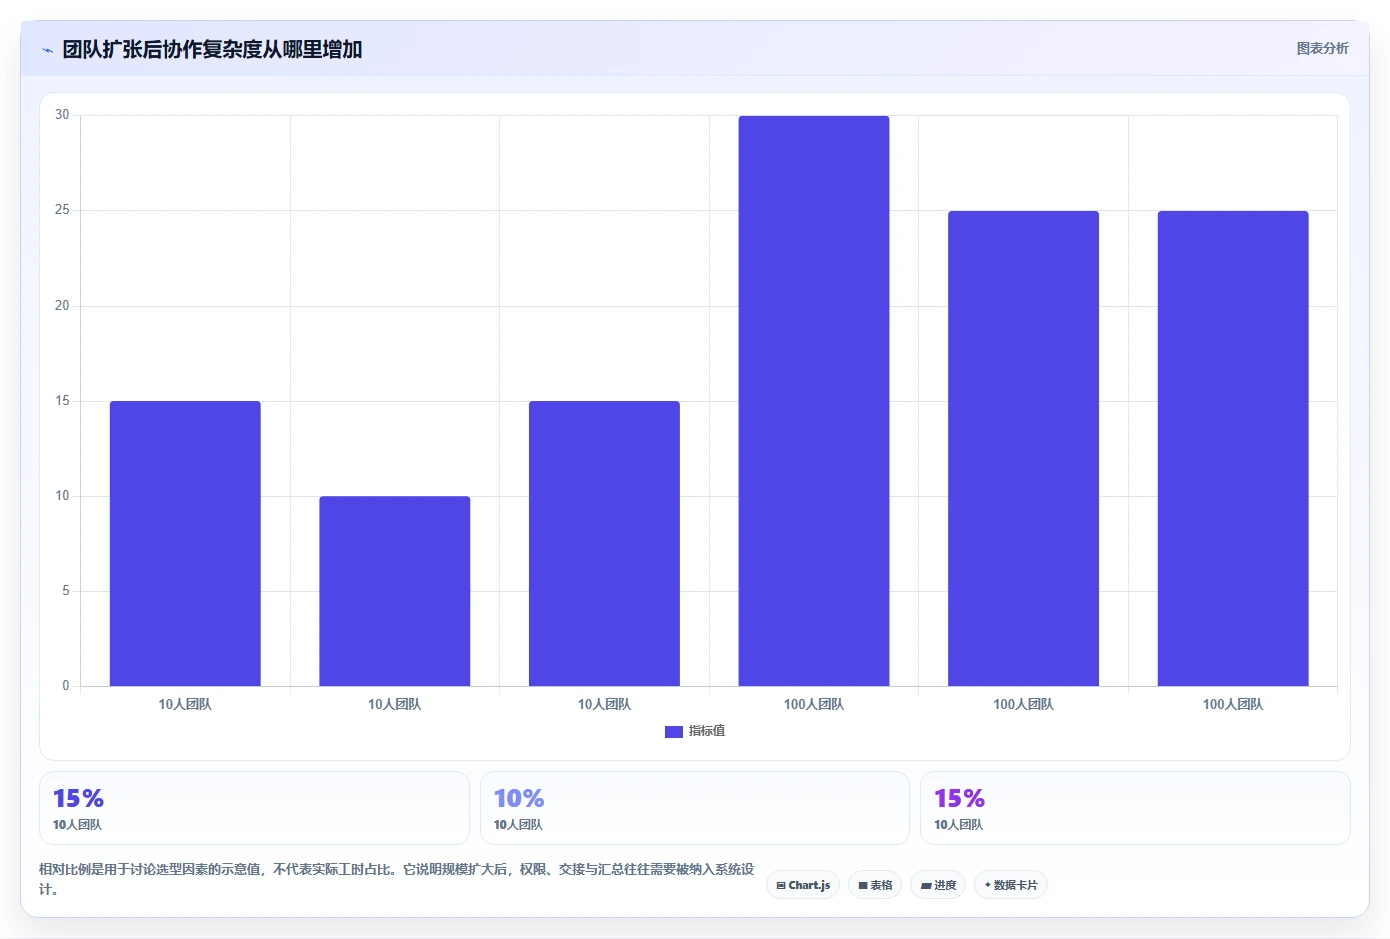
Task: Click the y-axis label 0
Action: click(66, 686)
